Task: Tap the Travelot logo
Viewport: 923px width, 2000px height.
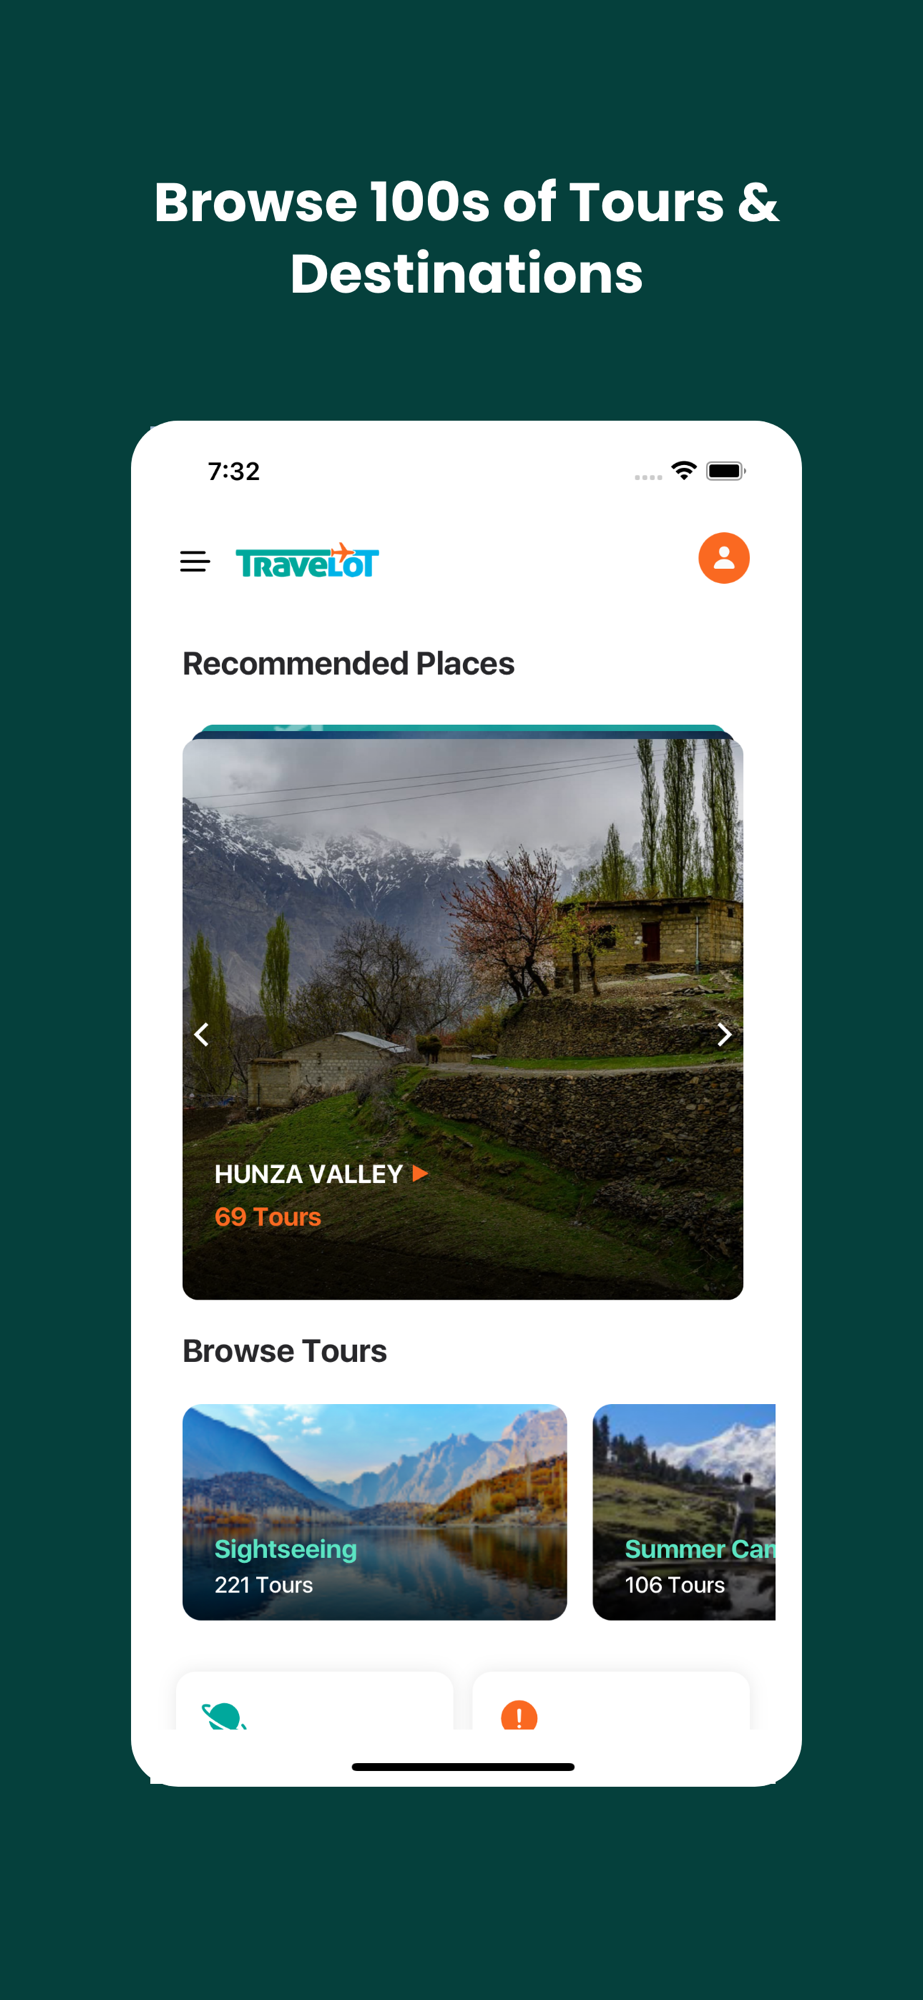Action: (307, 561)
